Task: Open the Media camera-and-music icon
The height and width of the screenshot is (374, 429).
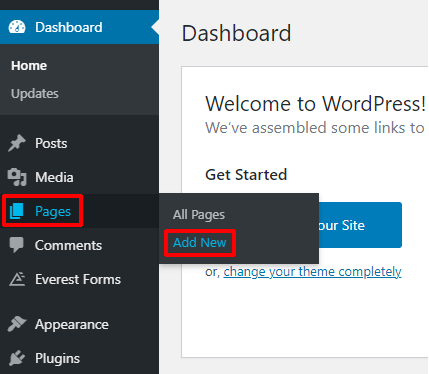Action: pyautogui.click(x=17, y=177)
